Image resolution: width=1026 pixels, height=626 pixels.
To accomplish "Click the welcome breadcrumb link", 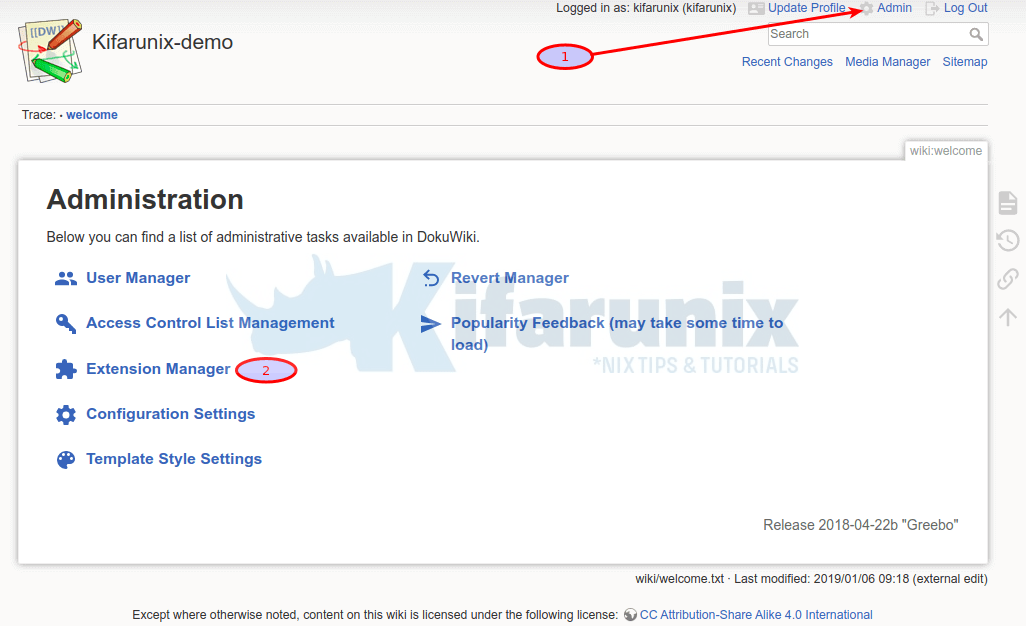I will pos(92,114).
